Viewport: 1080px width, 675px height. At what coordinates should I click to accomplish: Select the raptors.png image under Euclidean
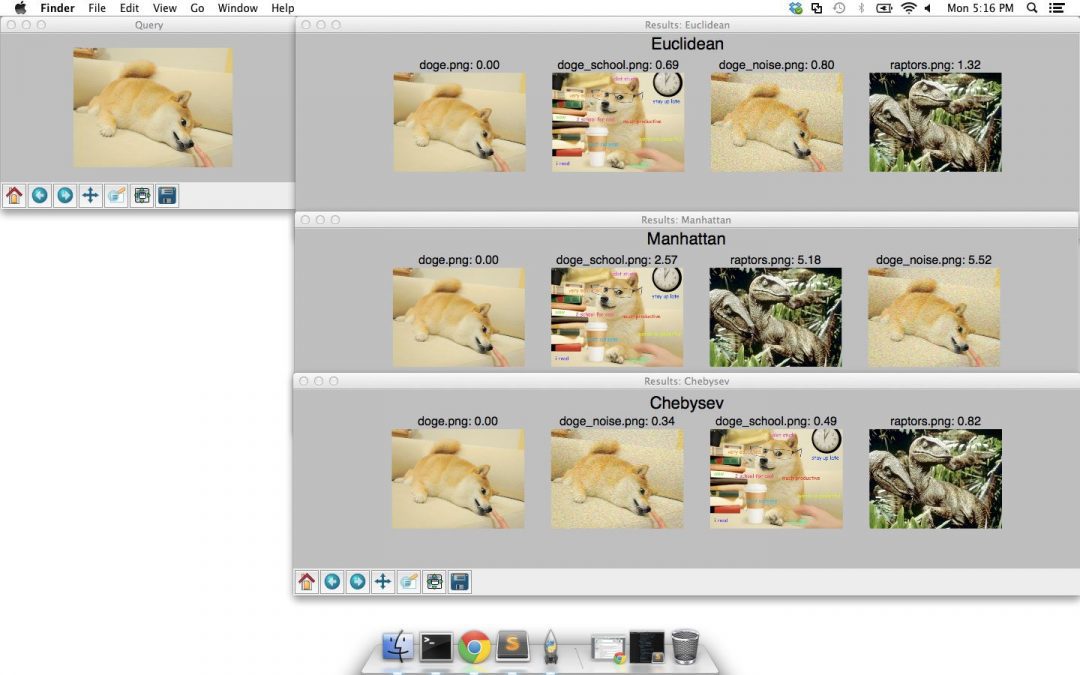point(935,123)
